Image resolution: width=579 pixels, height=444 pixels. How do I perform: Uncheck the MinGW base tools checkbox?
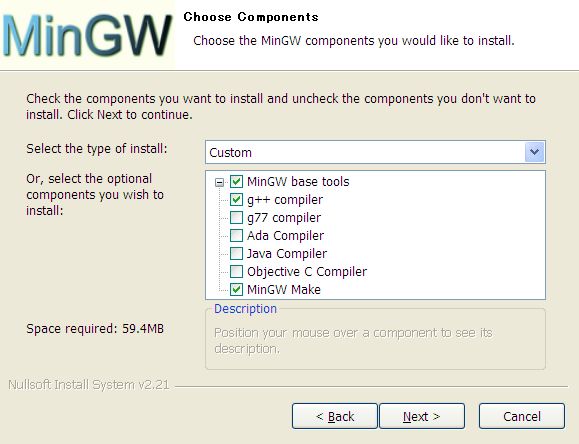(x=236, y=181)
